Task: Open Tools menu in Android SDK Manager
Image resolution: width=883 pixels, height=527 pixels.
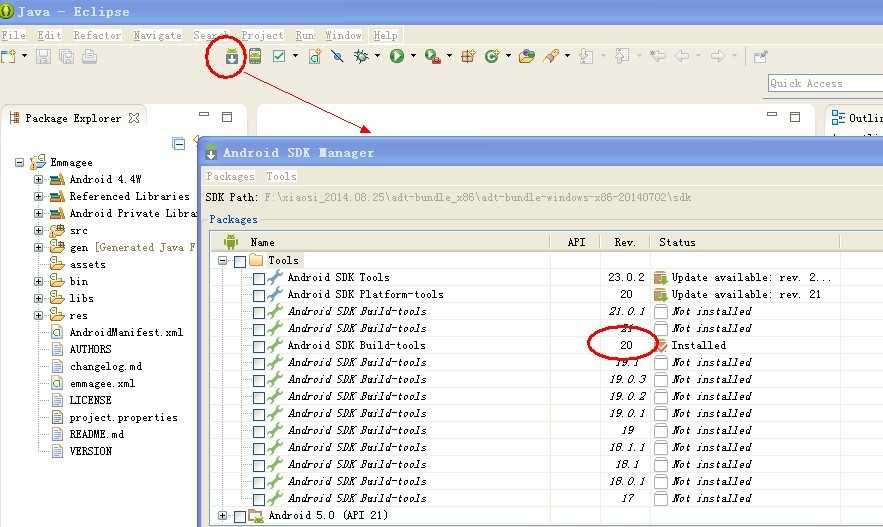Action: tap(281, 176)
